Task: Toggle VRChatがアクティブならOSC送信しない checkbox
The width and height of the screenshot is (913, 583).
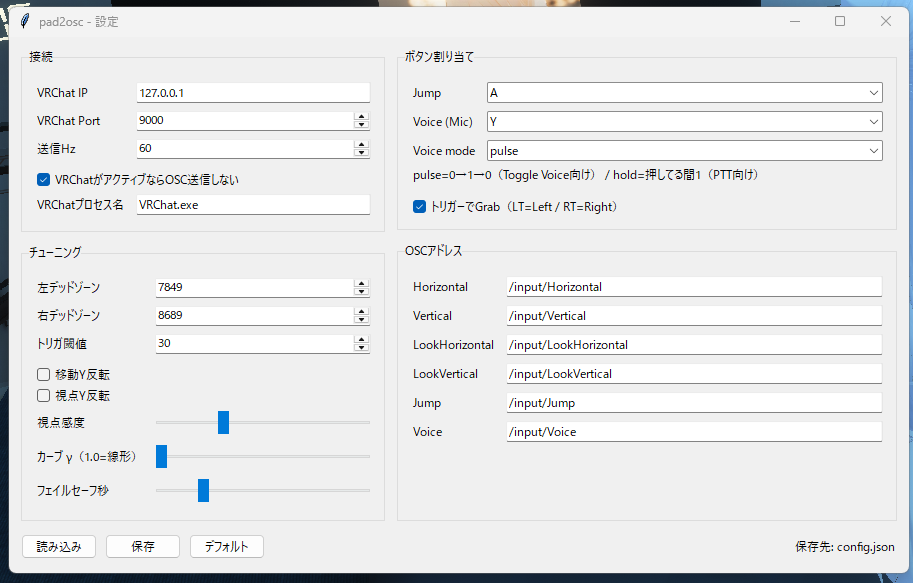Action: 44,180
